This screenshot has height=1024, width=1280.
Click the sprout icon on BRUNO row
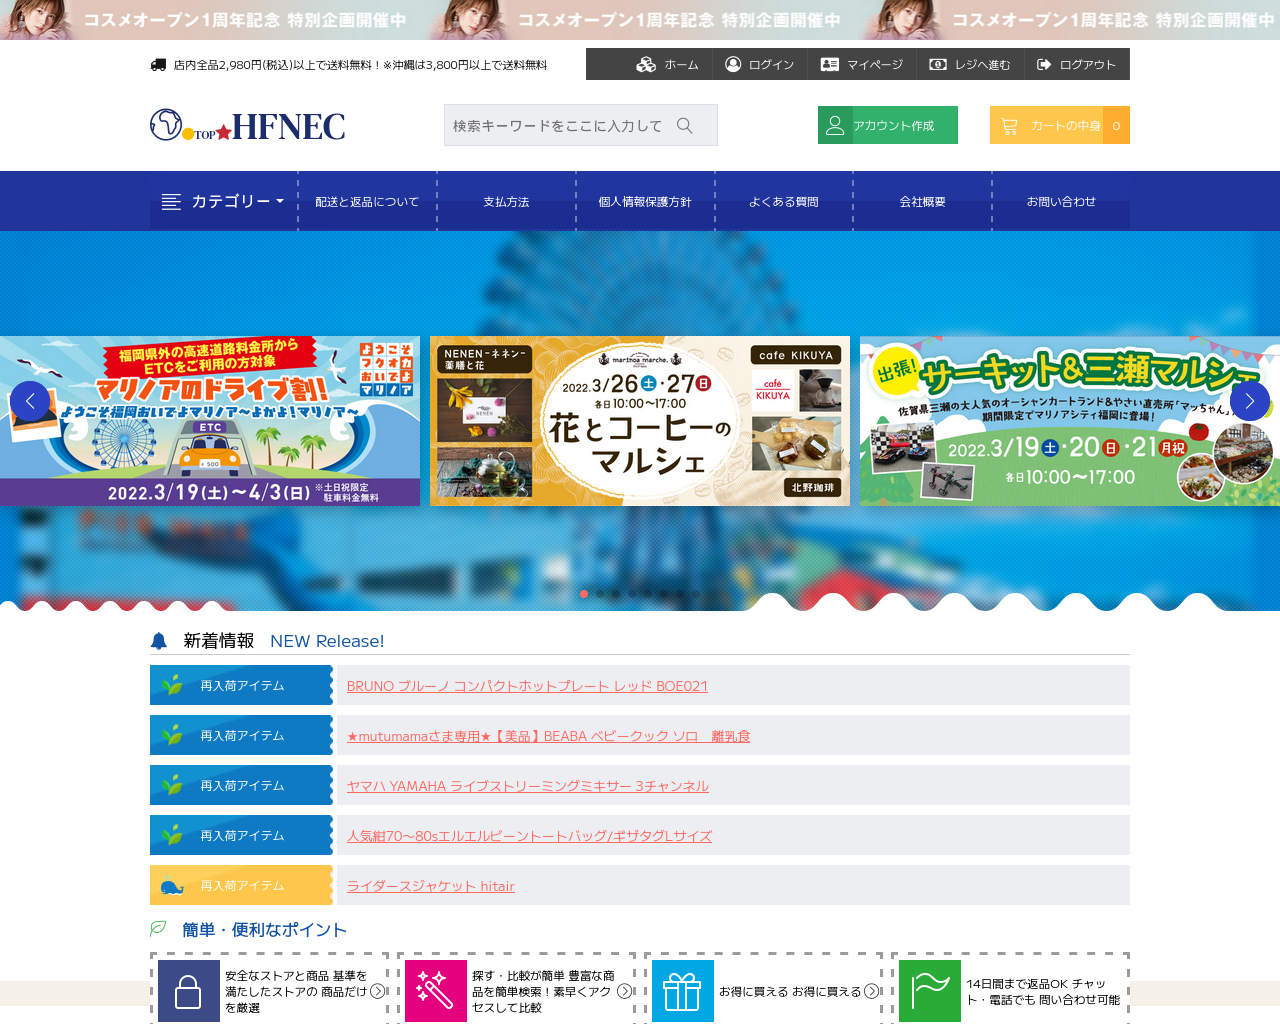point(173,685)
